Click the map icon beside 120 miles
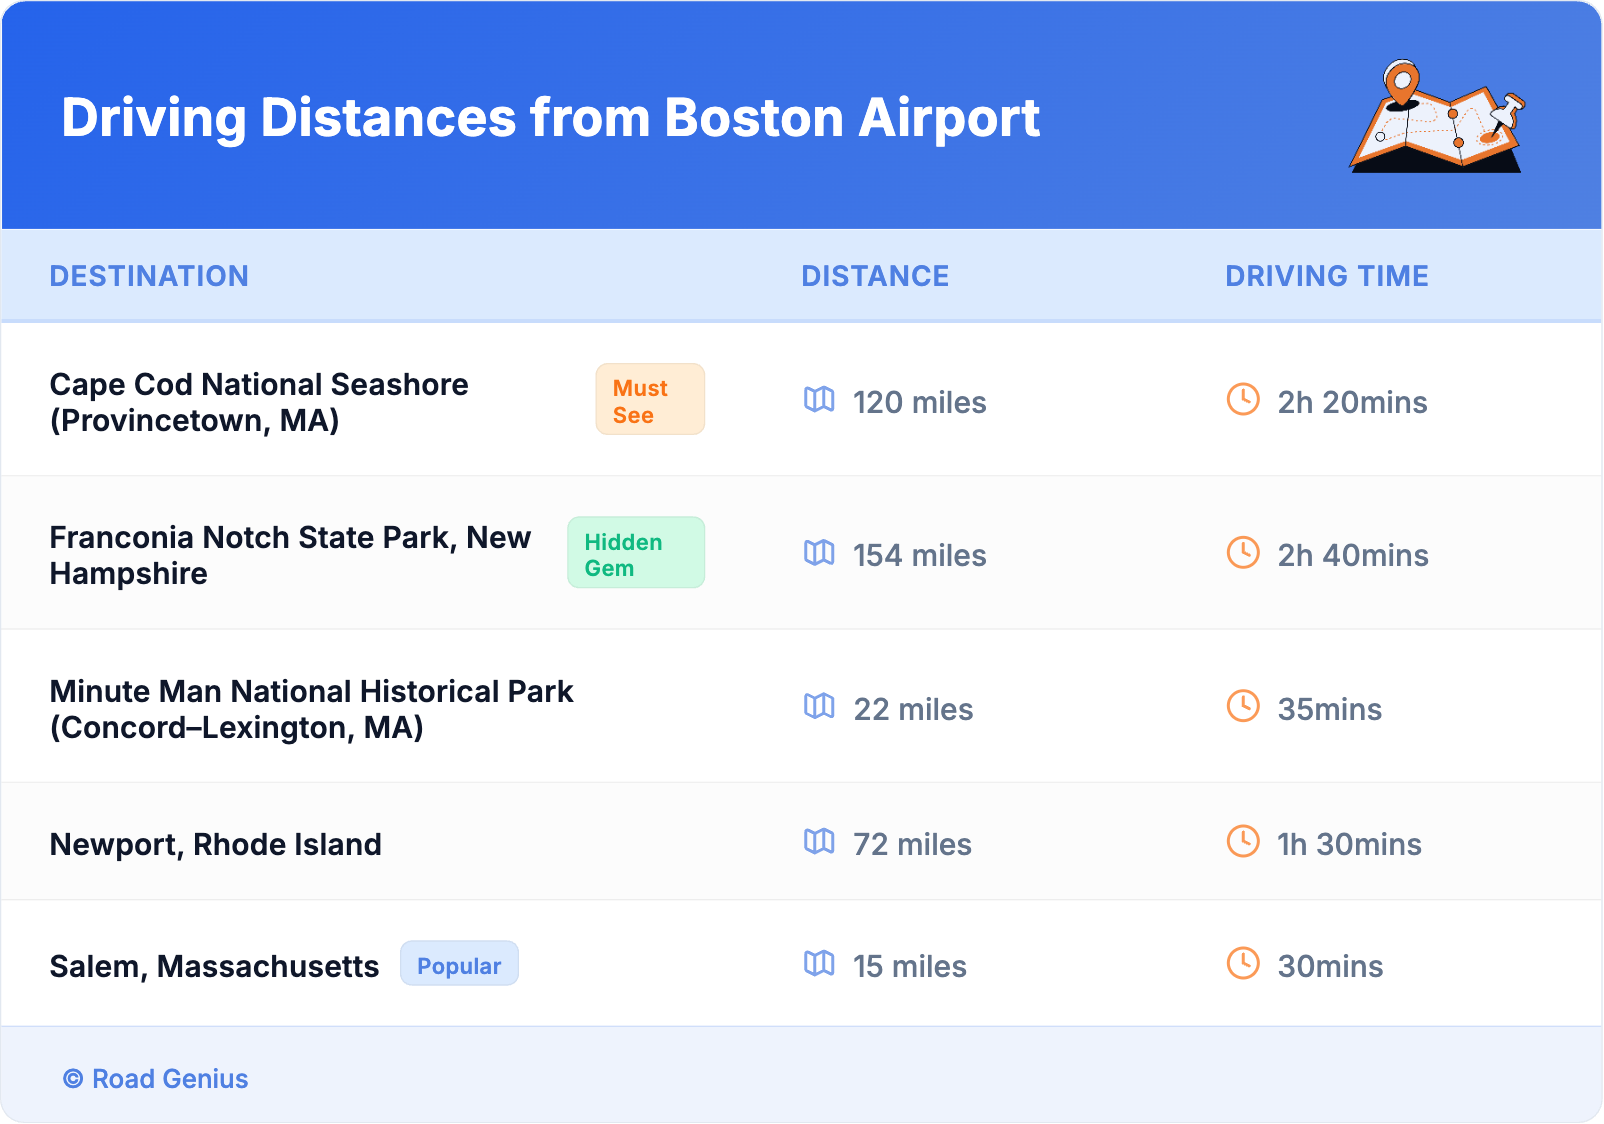This screenshot has height=1124, width=1604. [x=819, y=400]
